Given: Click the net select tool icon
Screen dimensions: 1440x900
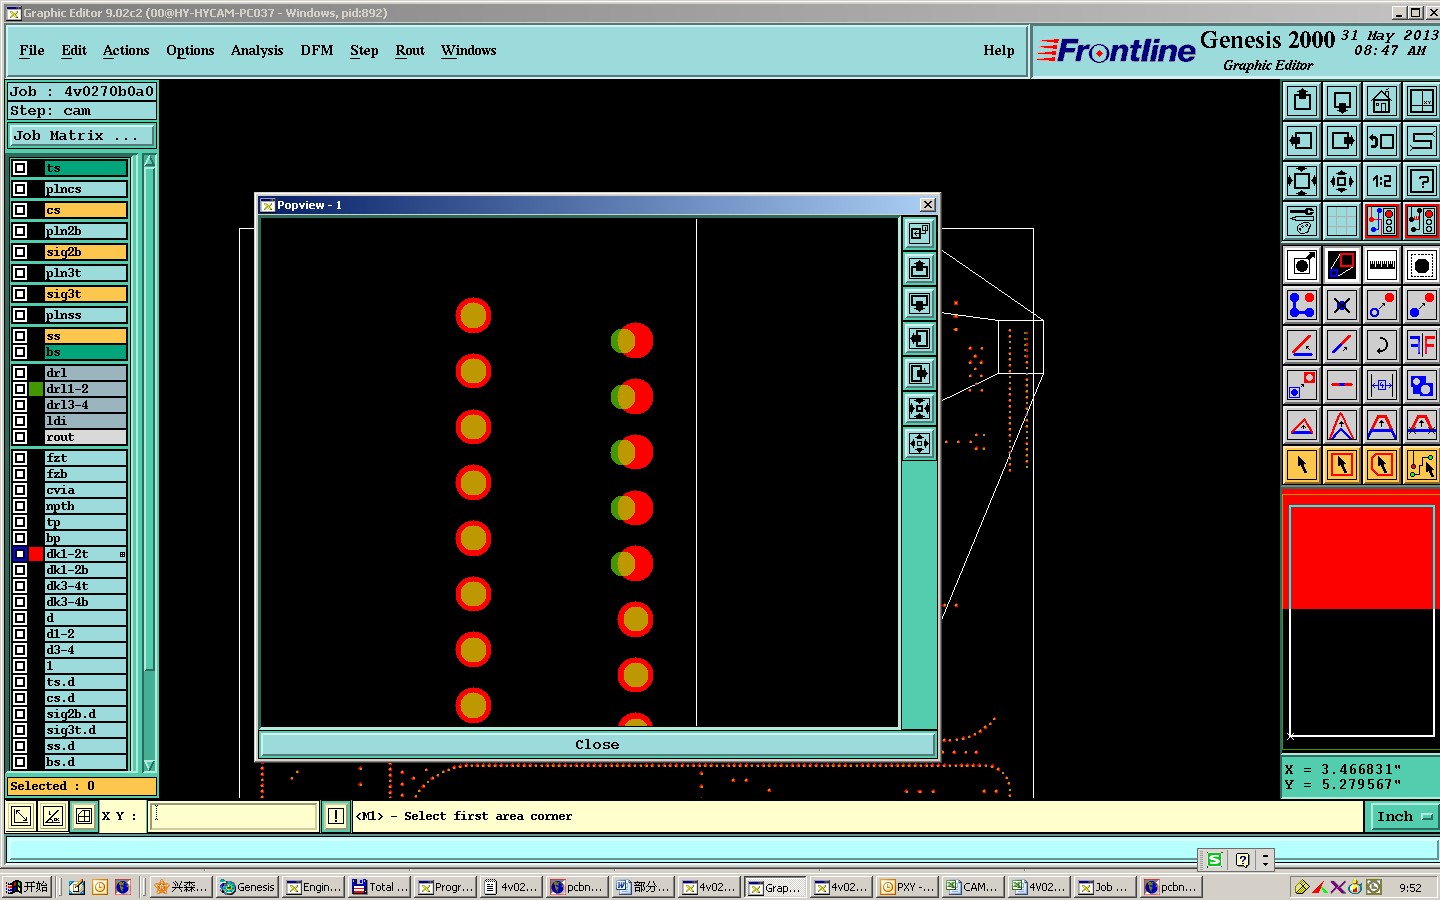Looking at the screenshot, I should click(1422, 465).
